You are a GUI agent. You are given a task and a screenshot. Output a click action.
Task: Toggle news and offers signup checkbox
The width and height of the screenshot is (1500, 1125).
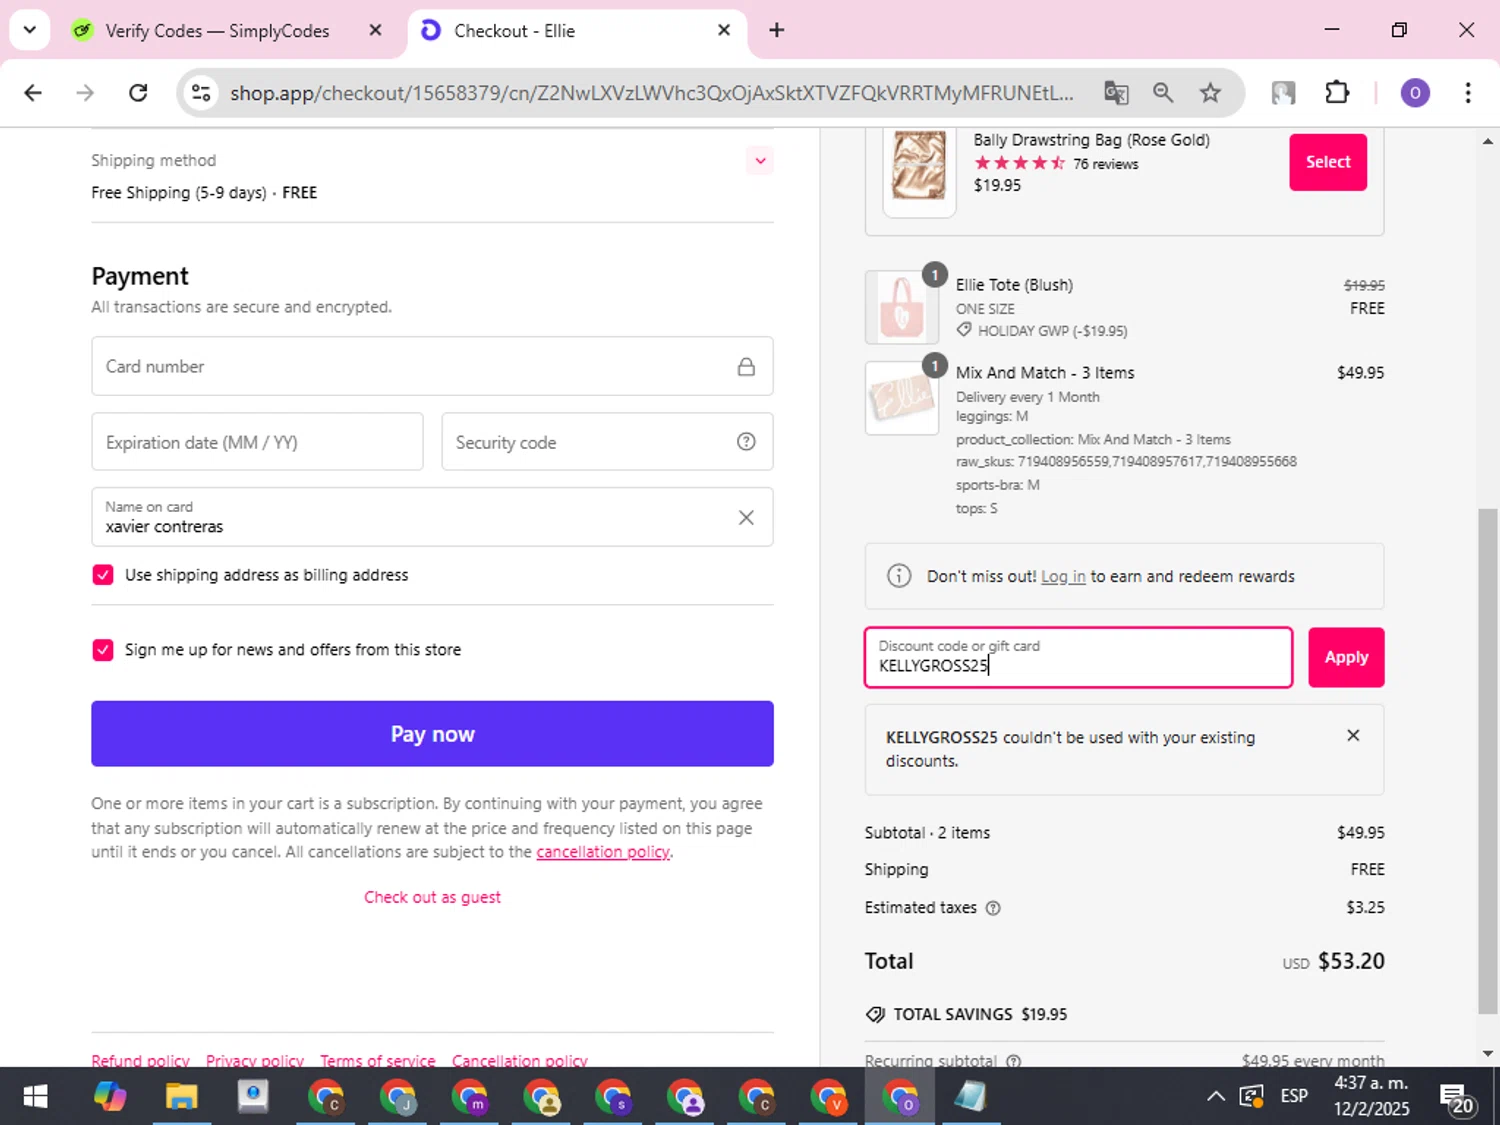click(x=103, y=649)
